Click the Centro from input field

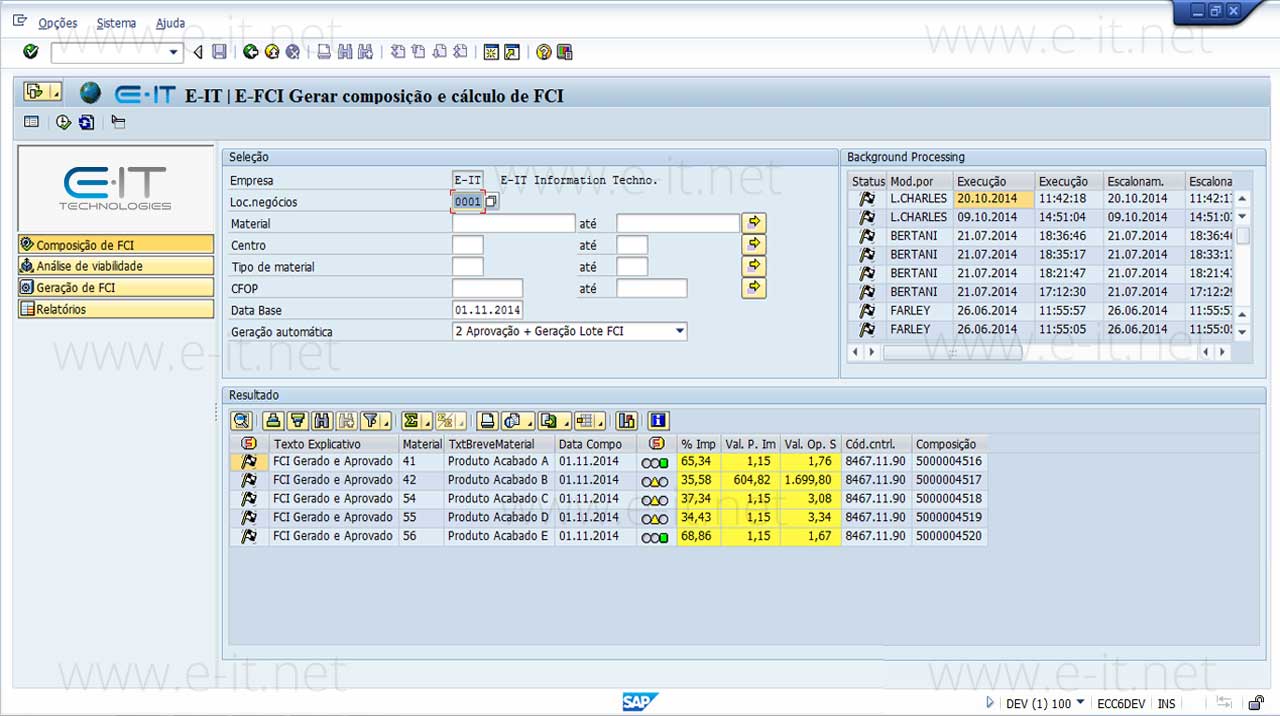pos(468,245)
